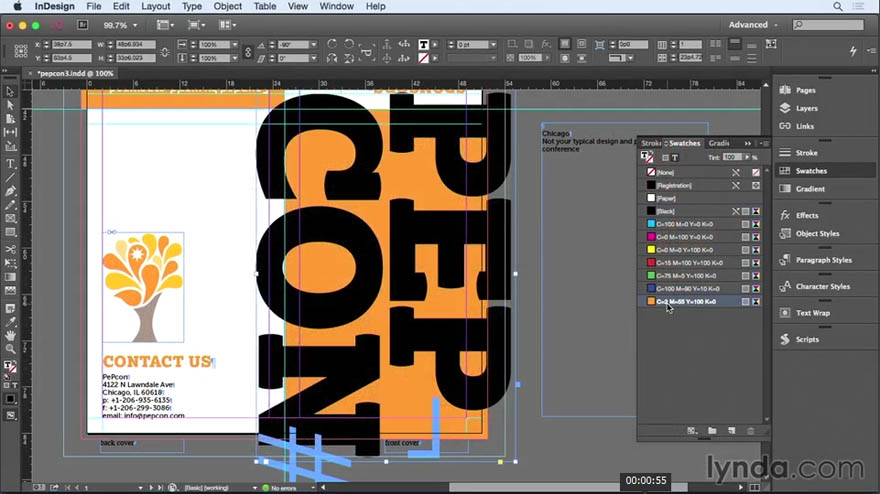Switch to the Gradient tab in floating panel
This screenshot has width=880, height=494.
coord(719,144)
